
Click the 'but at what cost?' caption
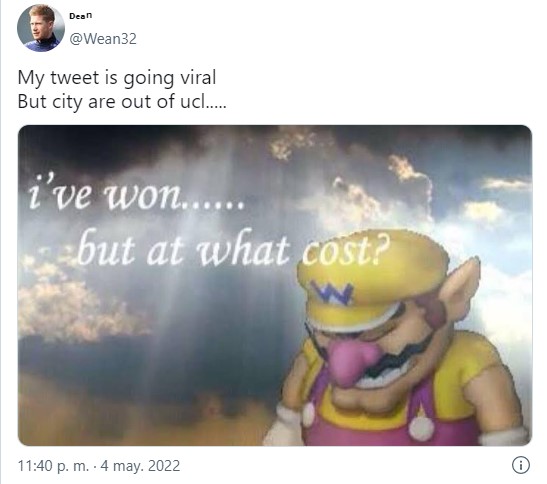pos(232,248)
